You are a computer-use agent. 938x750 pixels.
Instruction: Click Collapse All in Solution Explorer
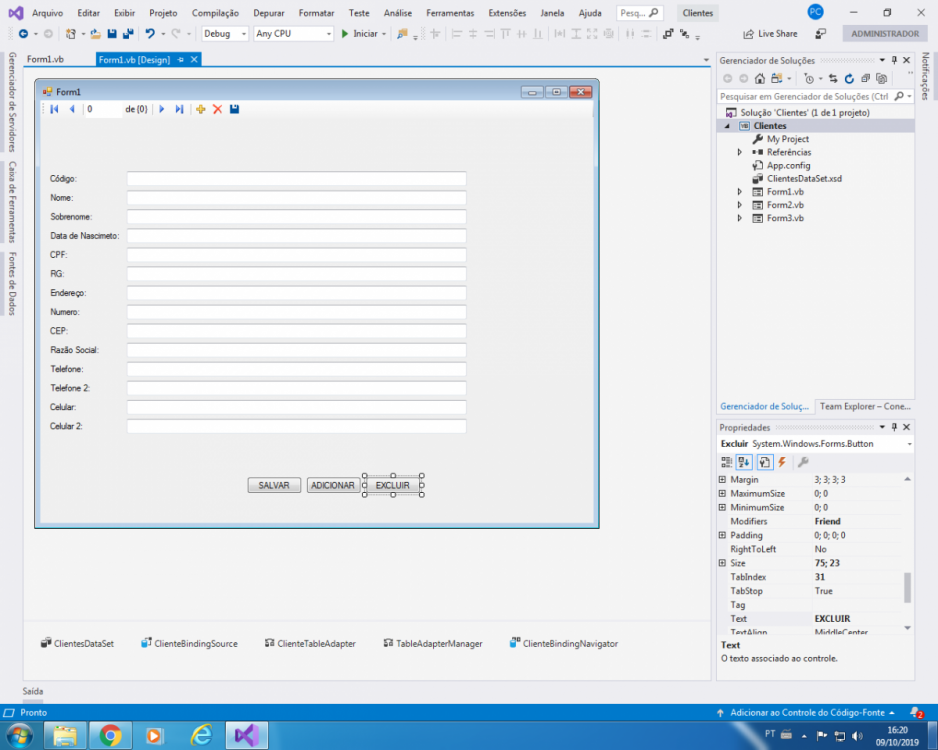(x=865, y=78)
